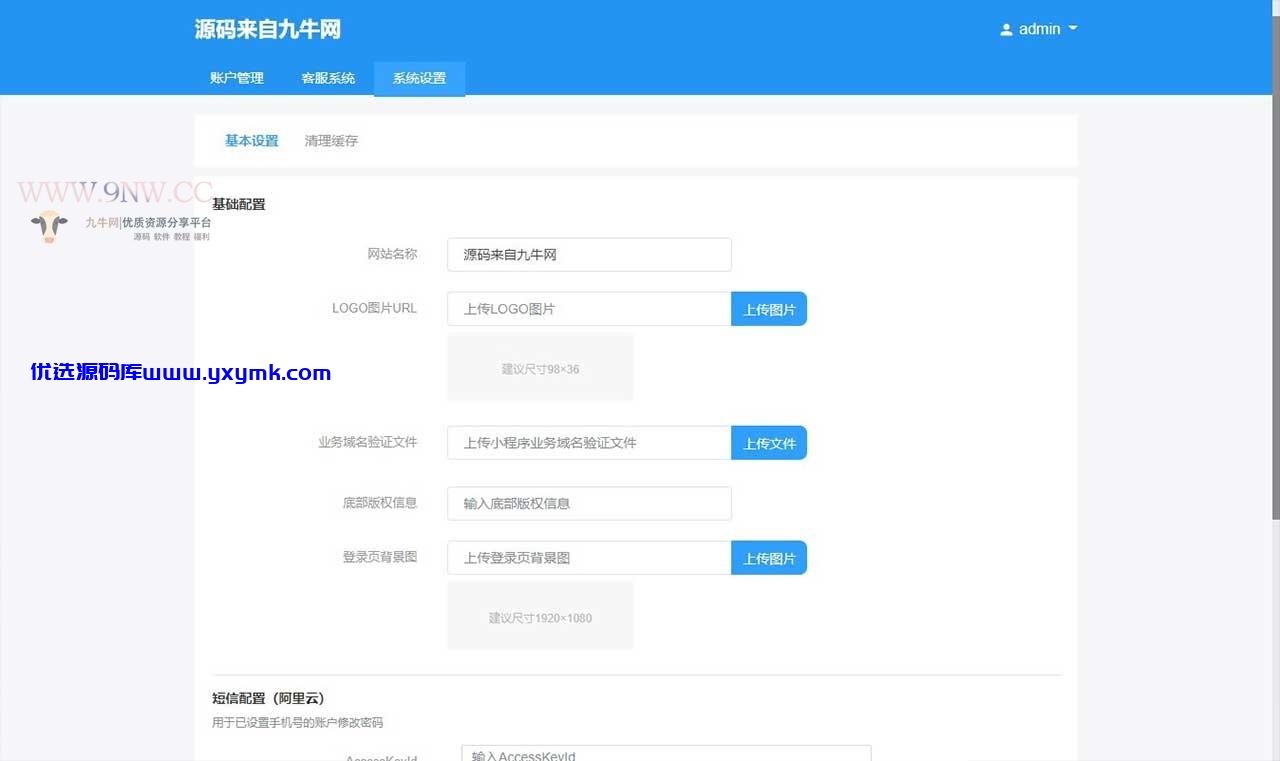Open the 账户管理 menu
Screen dimensions: 1280x761
(237, 78)
